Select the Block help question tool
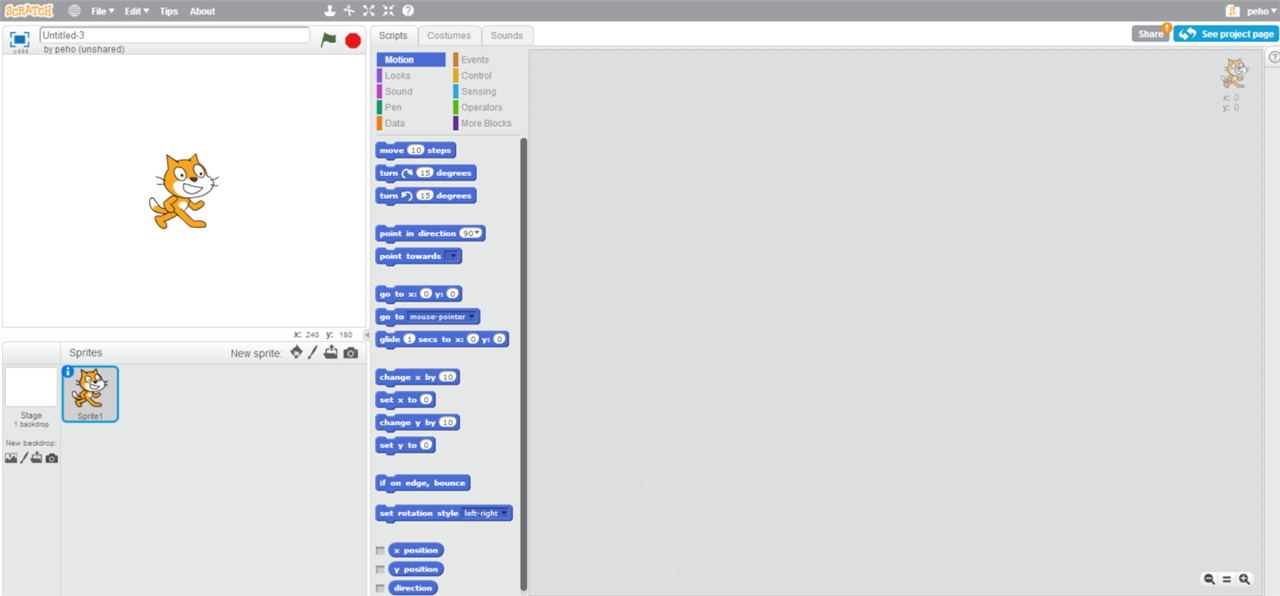 (408, 11)
